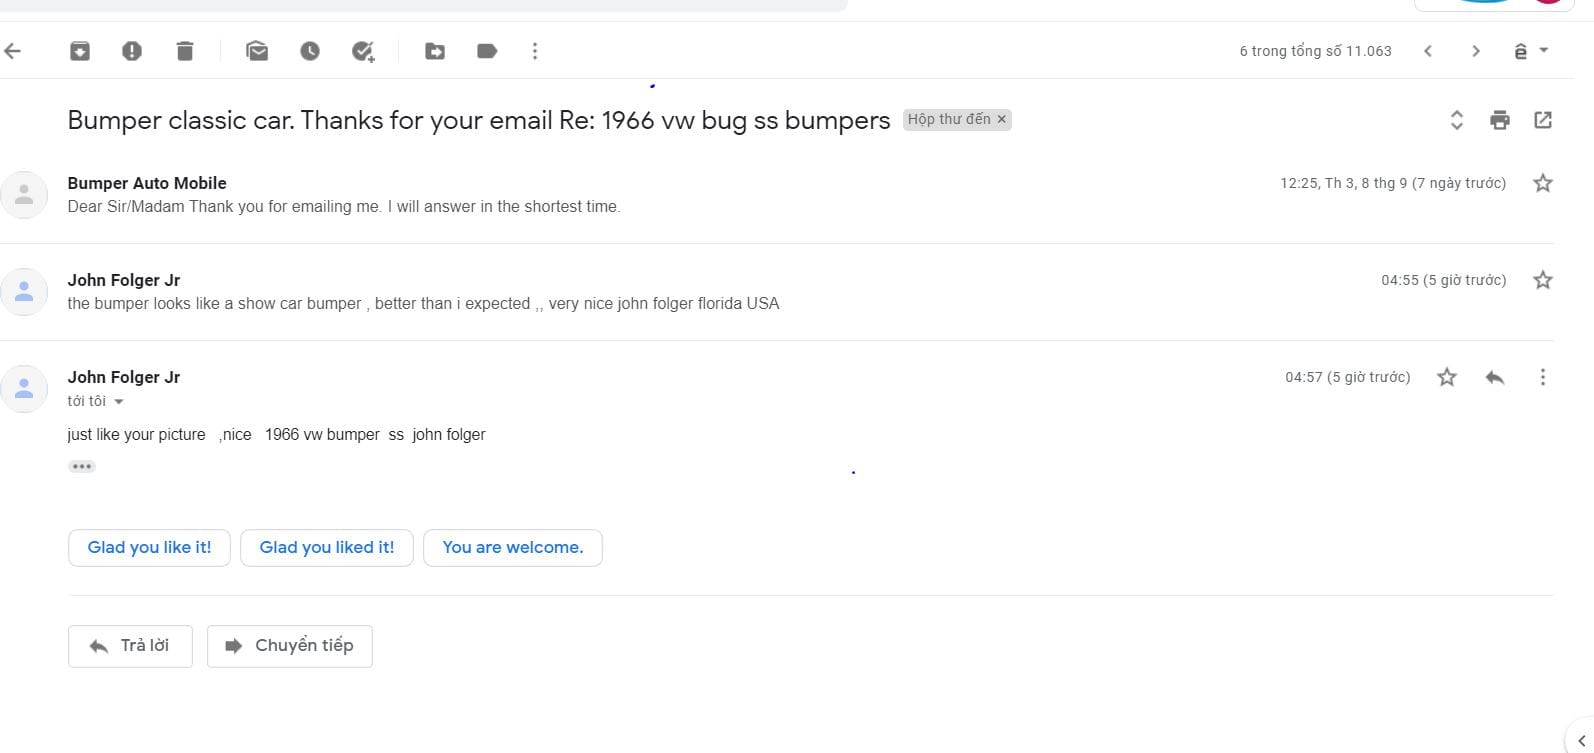This screenshot has width=1594, height=753.
Task: Mark the conversation as unread
Action: coord(257,51)
